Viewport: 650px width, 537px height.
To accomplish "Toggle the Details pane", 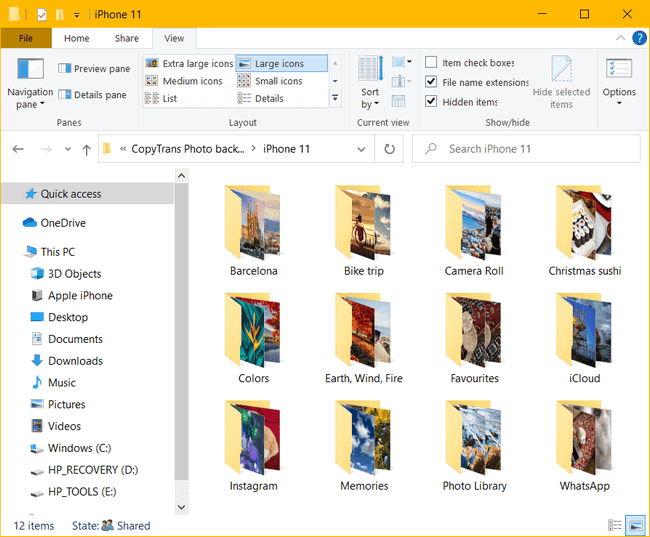I will (92, 95).
